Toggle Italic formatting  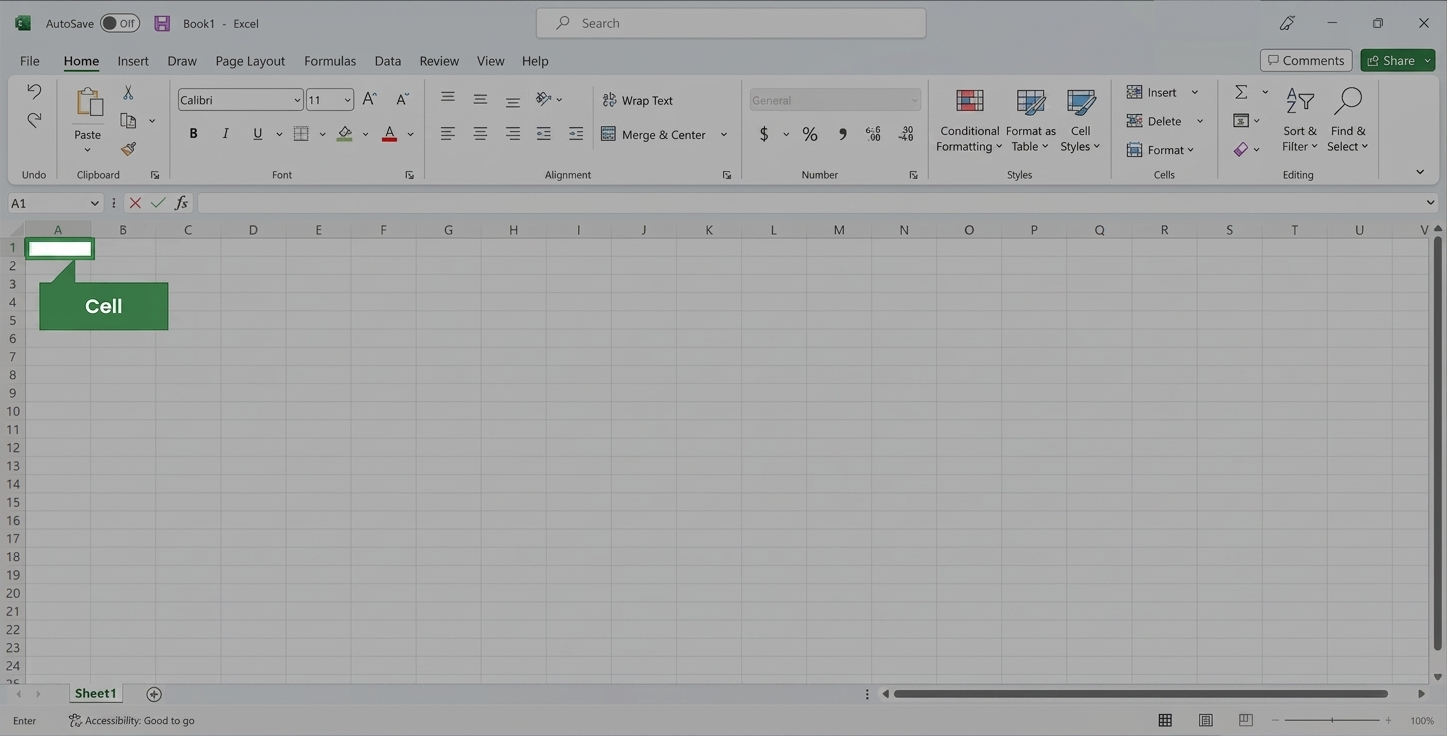[x=226, y=134]
